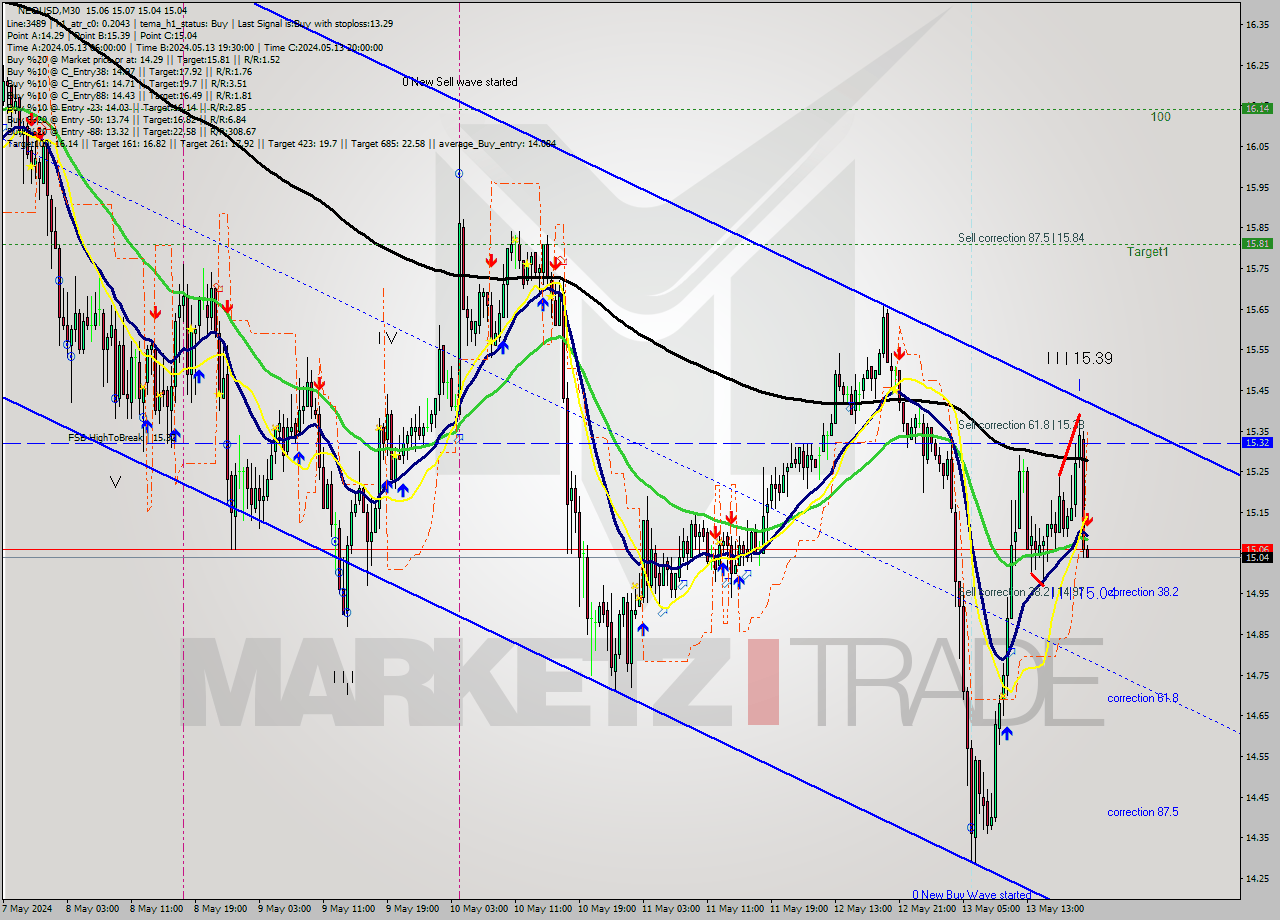Click the red sell arrow after the 12 May 13:00 peak
The width and height of the screenshot is (1280, 920).
[x=900, y=352]
